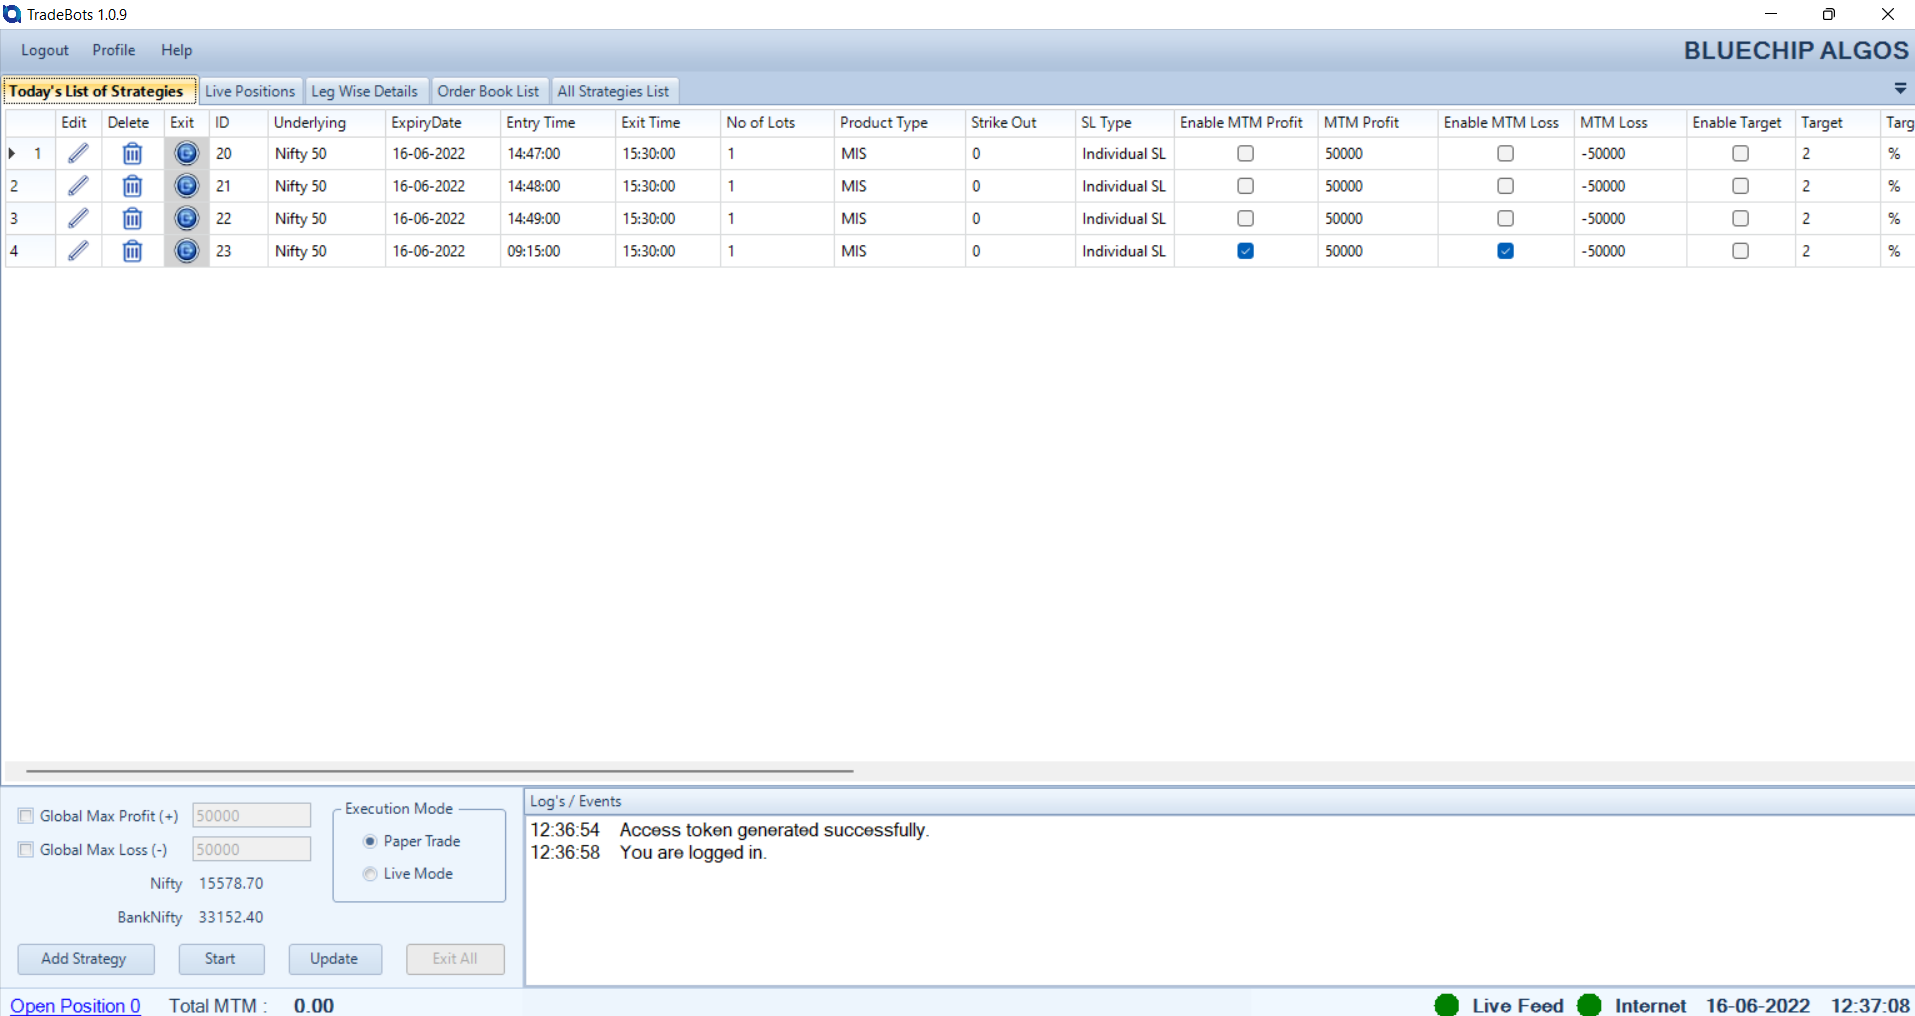Enable MTM Loss for strategy ID 20
Image resolution: width=1915 pixels, height=1016 pixels.
1505,153
